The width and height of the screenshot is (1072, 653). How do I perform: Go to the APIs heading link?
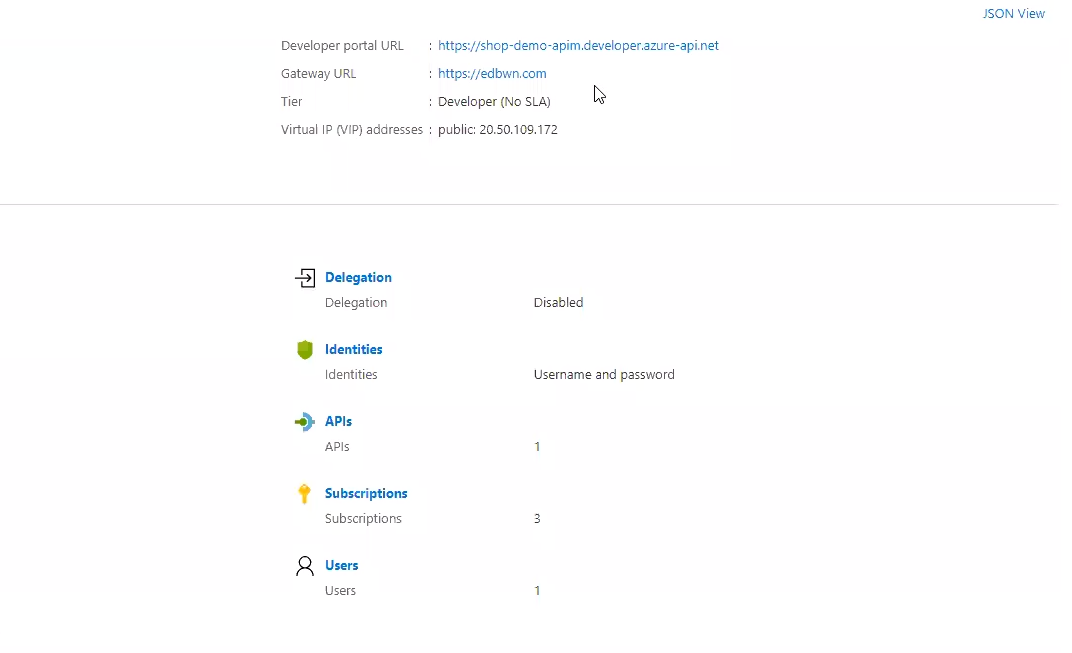tap(338, 422)
